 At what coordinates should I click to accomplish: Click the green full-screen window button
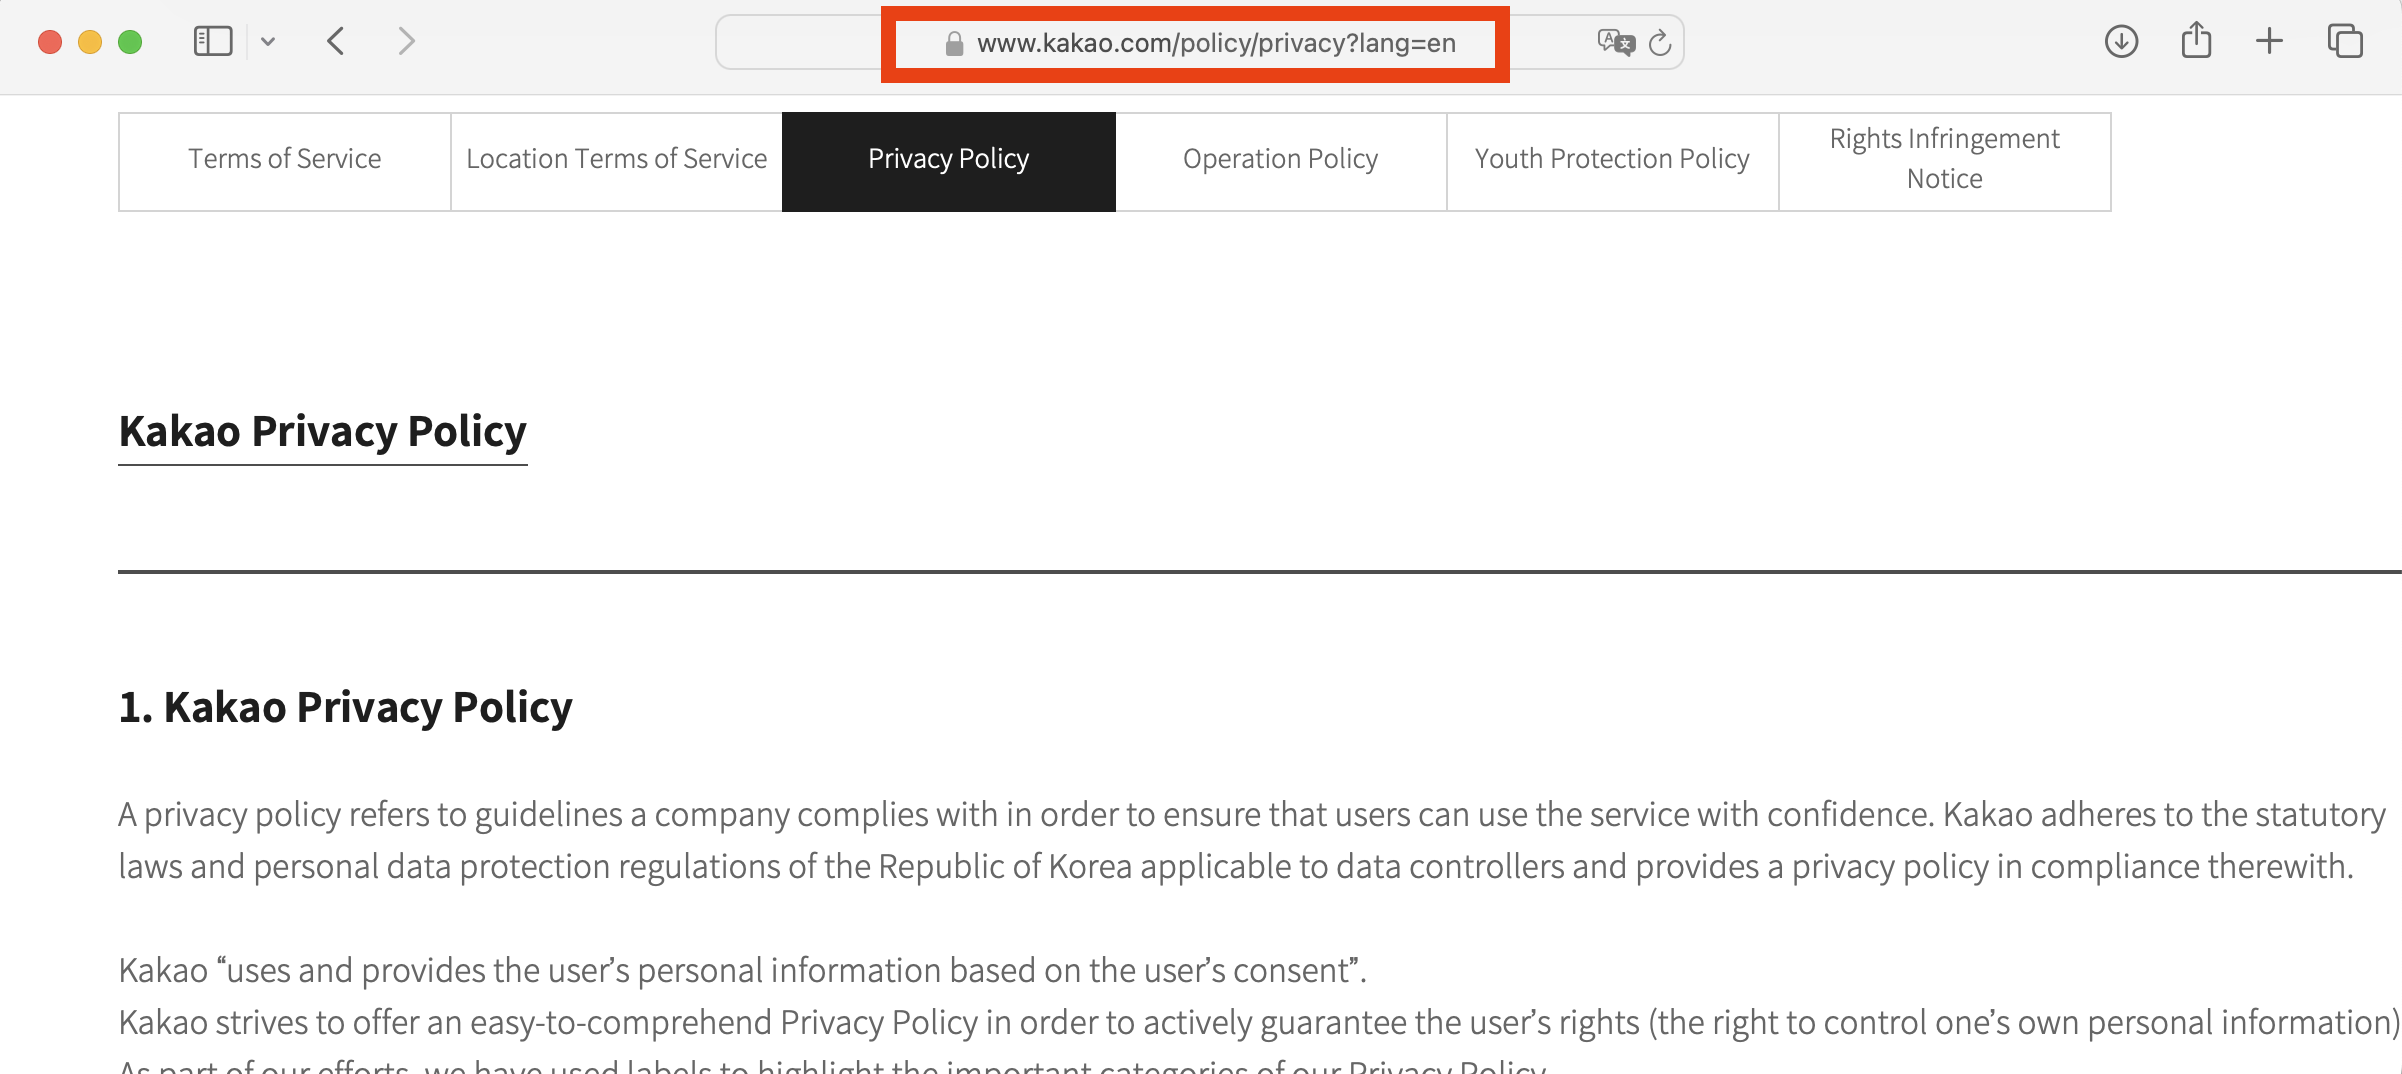(130, 42)
